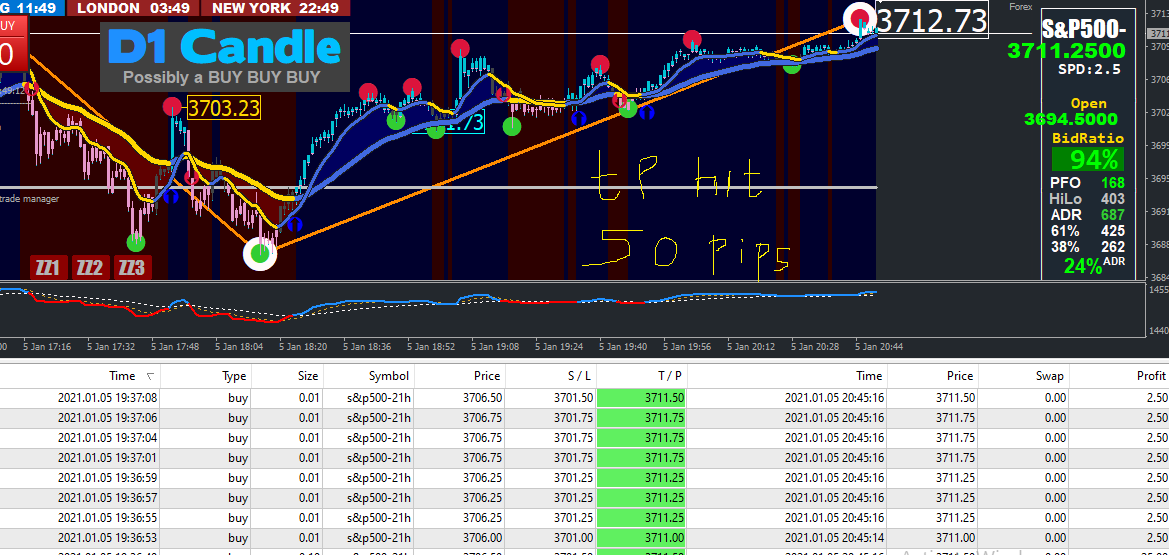Click the 38% level value 262
Screen dimensions: 1169x555
coord(1112,247)
